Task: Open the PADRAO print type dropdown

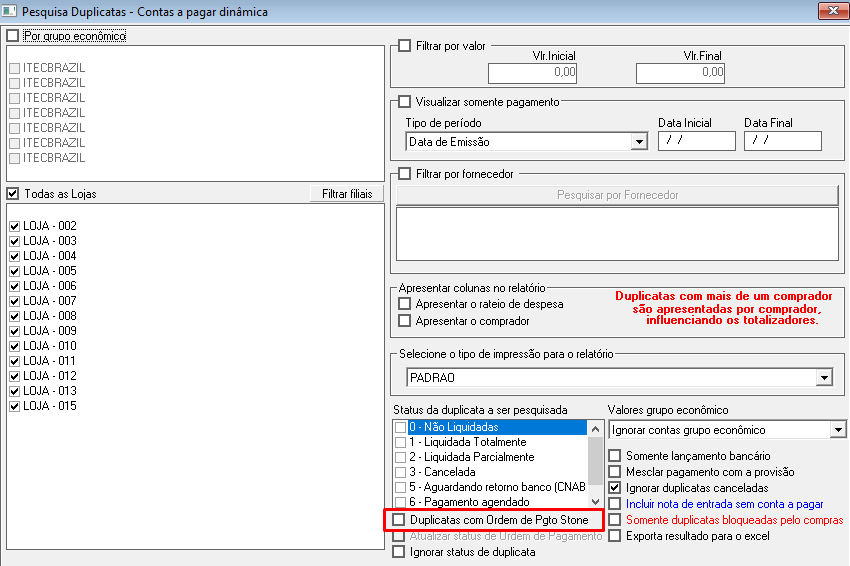Action: (x=824, y=377)
